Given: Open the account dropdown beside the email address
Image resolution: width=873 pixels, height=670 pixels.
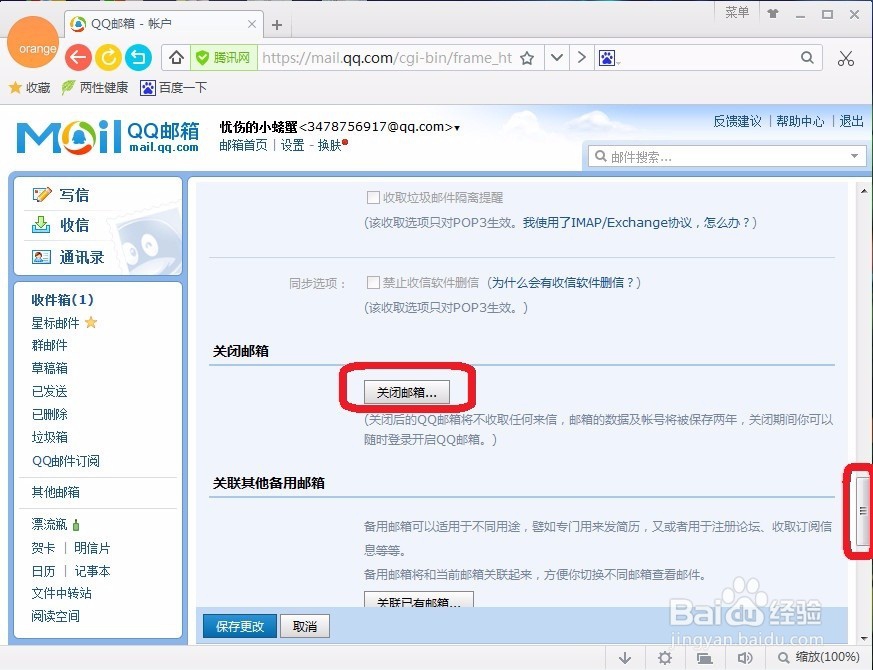Looking at the screenshot, I should [455, 127].
